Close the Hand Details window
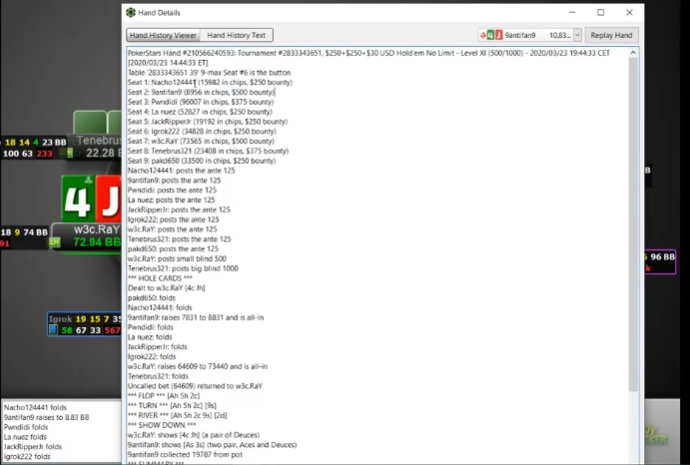The height and width of the screenshot is (465, 690). (x=629, y=12)
